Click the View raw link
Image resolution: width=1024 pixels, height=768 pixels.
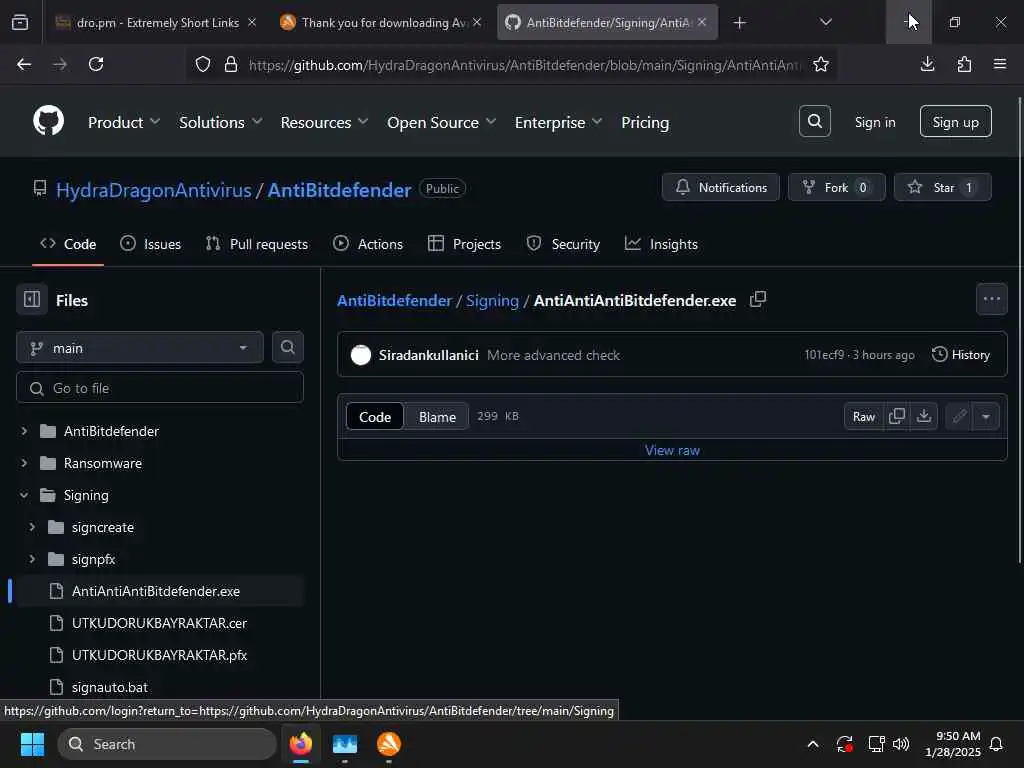pos(672,450)
